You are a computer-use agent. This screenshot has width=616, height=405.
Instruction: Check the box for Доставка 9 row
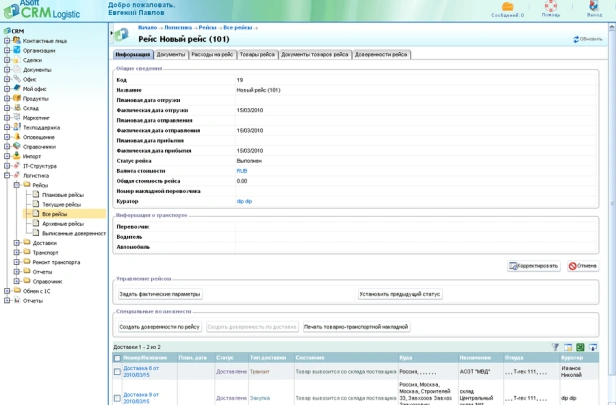(x=118, y=397)
